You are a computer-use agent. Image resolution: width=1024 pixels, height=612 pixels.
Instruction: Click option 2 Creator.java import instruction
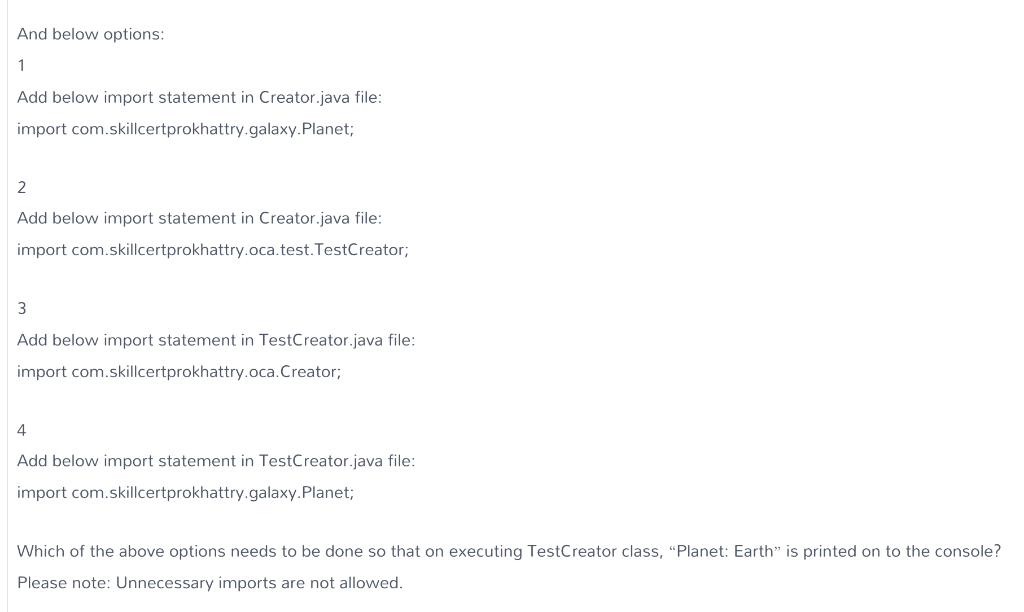199,218
